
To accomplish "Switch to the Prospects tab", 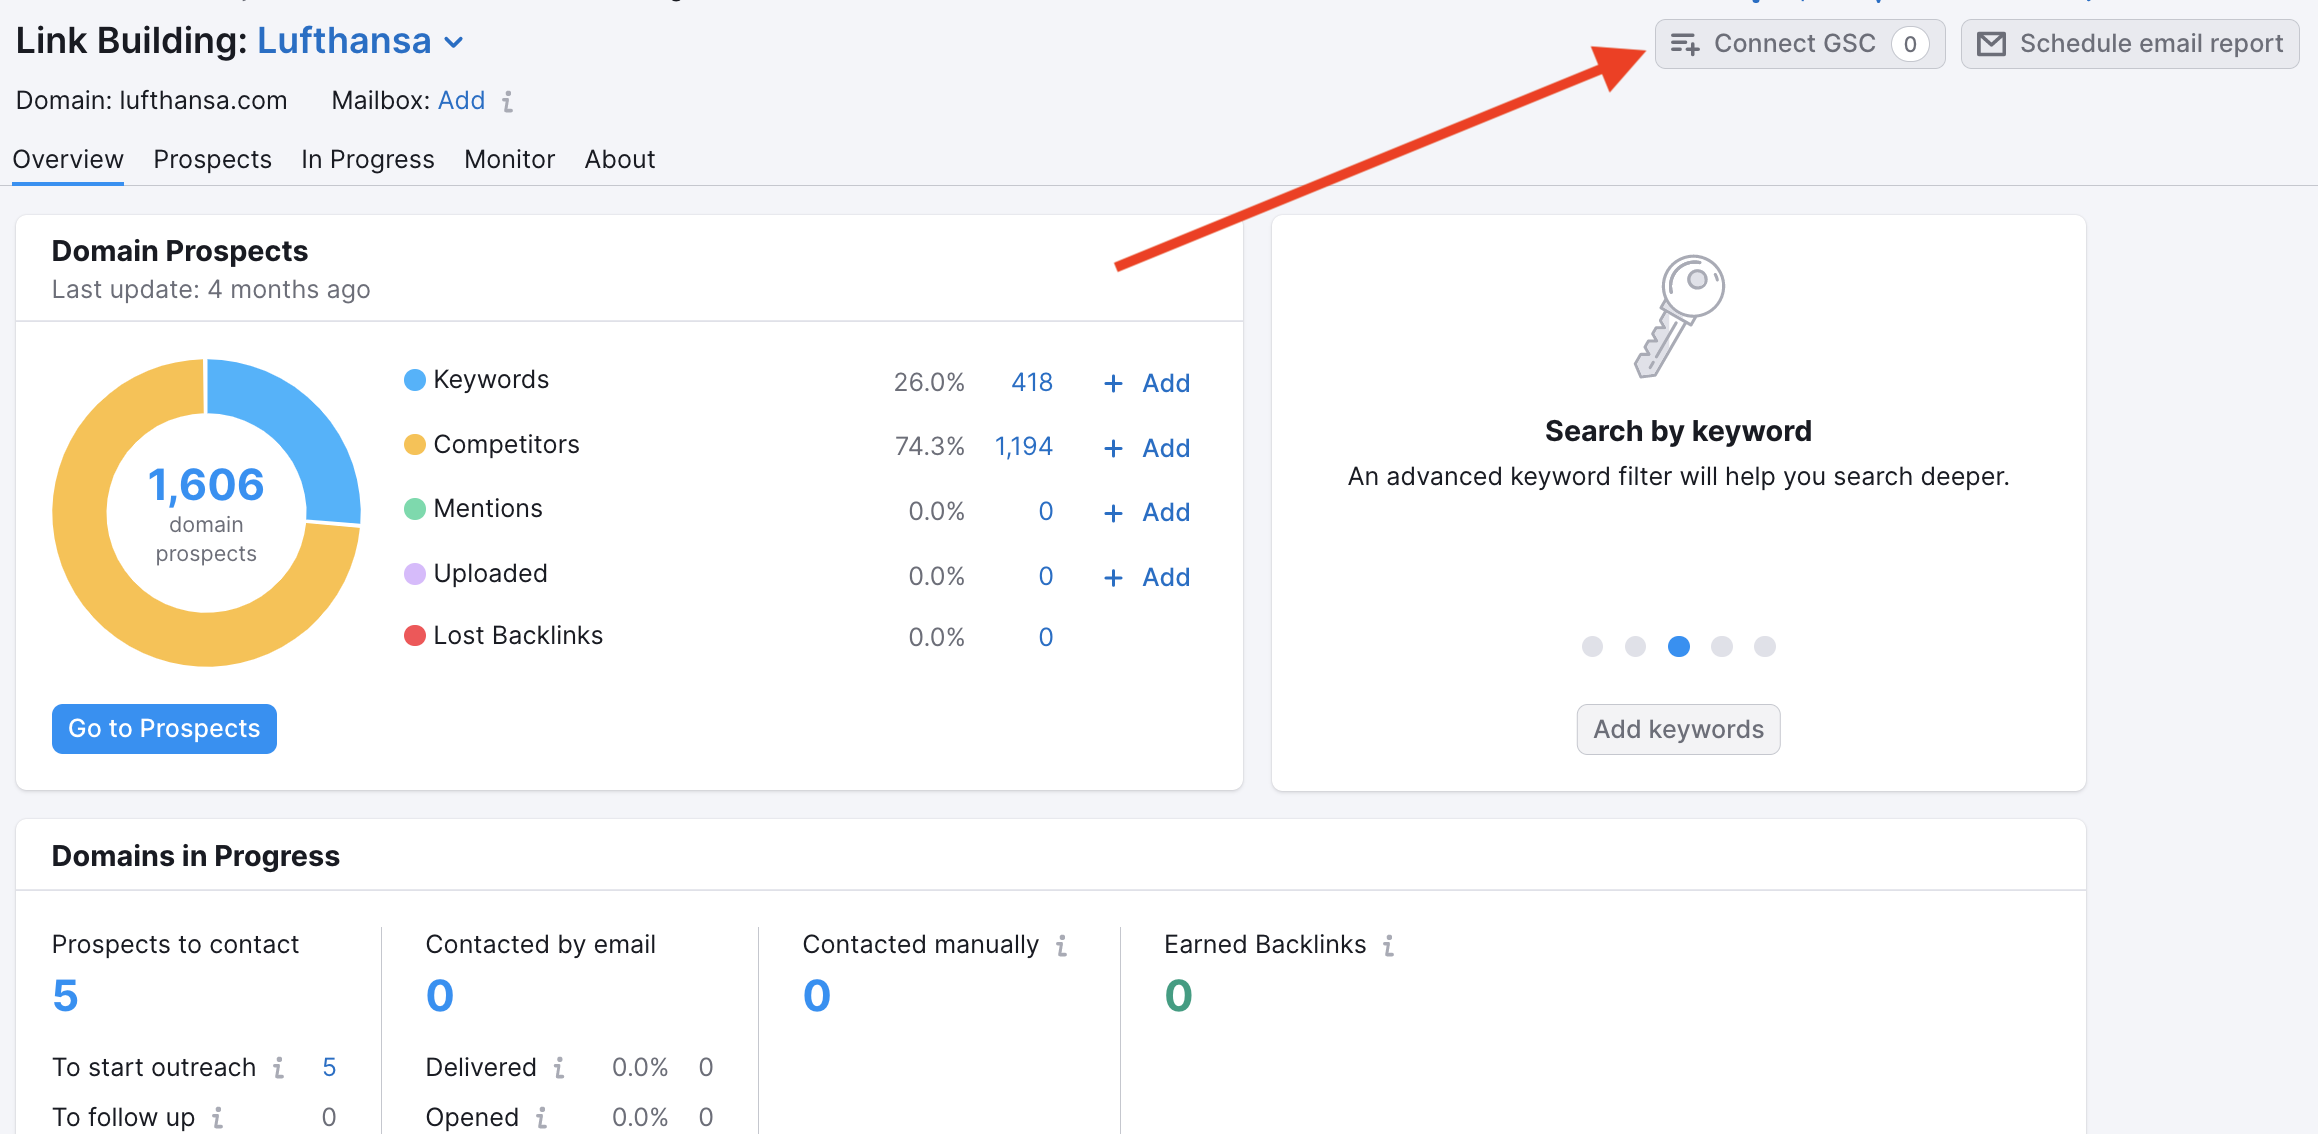I will click(212, 159).
